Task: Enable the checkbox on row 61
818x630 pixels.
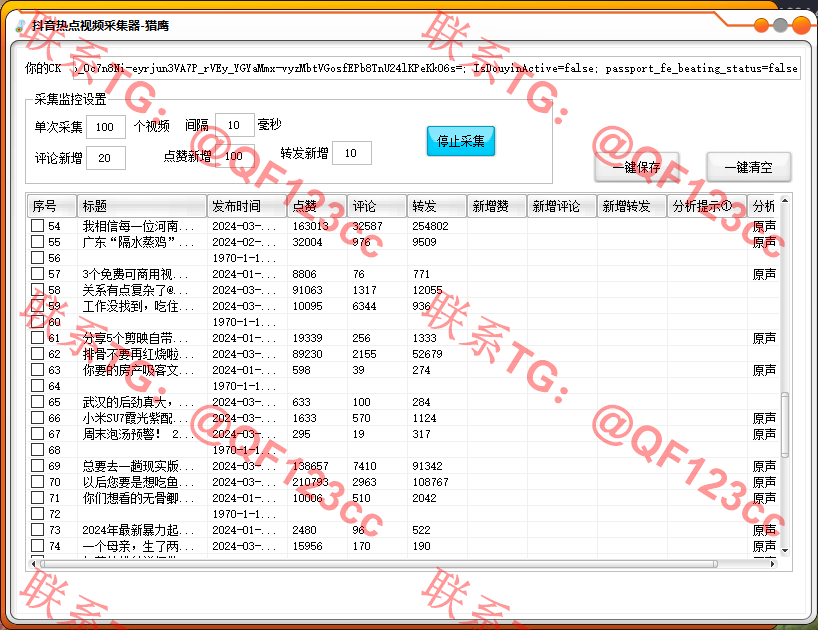Action: coord(37,337)
